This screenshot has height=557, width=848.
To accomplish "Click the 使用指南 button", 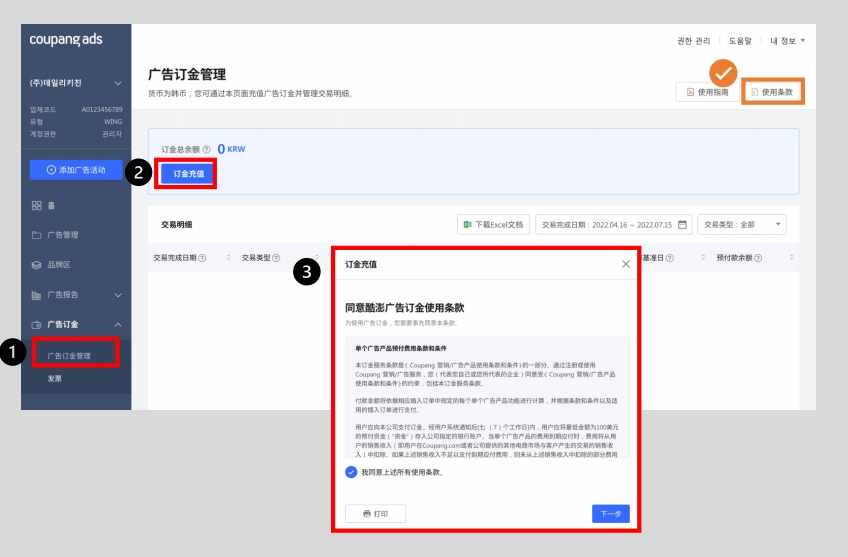I will click(x=707, y=92).
